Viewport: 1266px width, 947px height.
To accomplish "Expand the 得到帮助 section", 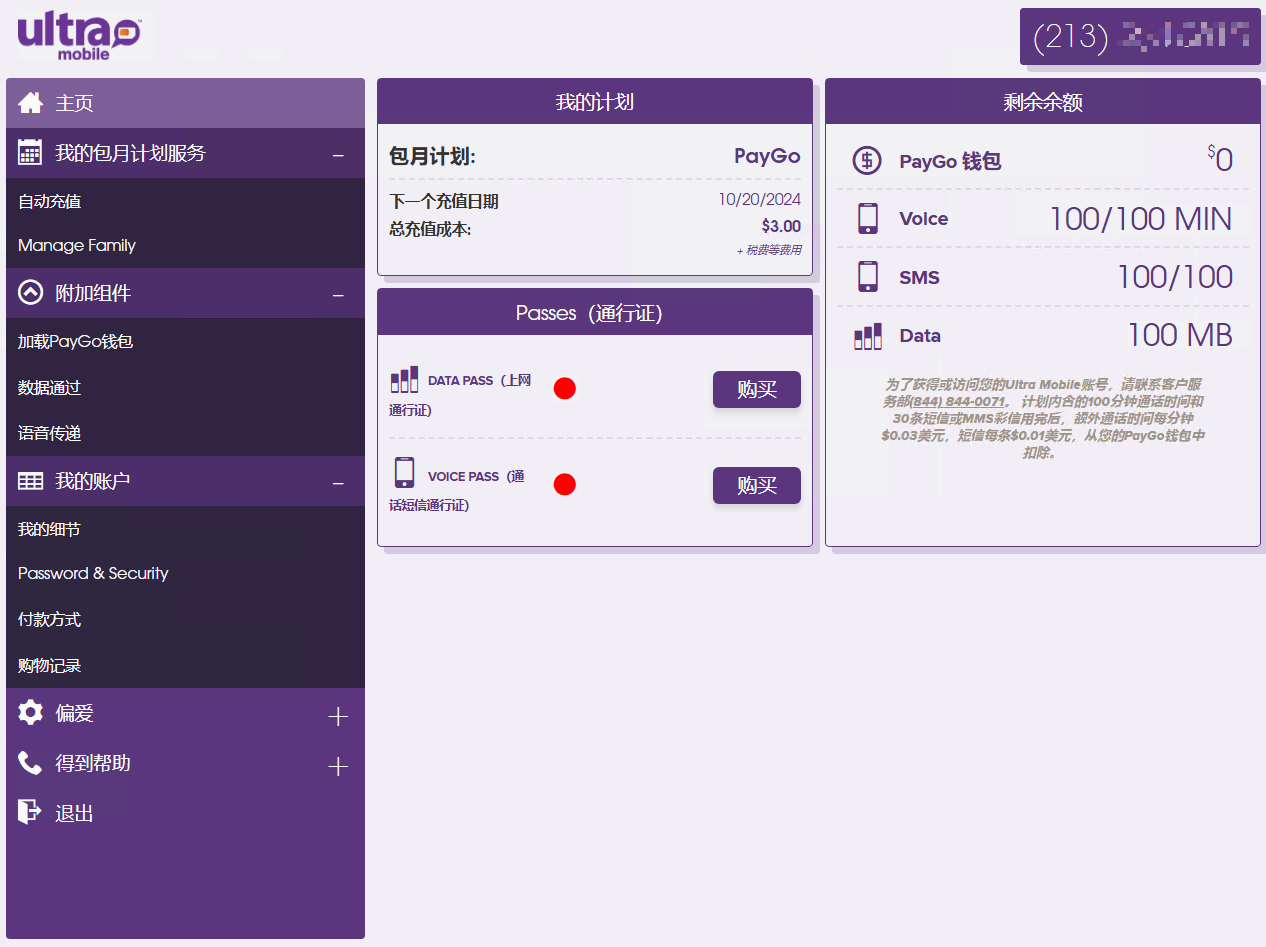I will [x=338, y=766].
